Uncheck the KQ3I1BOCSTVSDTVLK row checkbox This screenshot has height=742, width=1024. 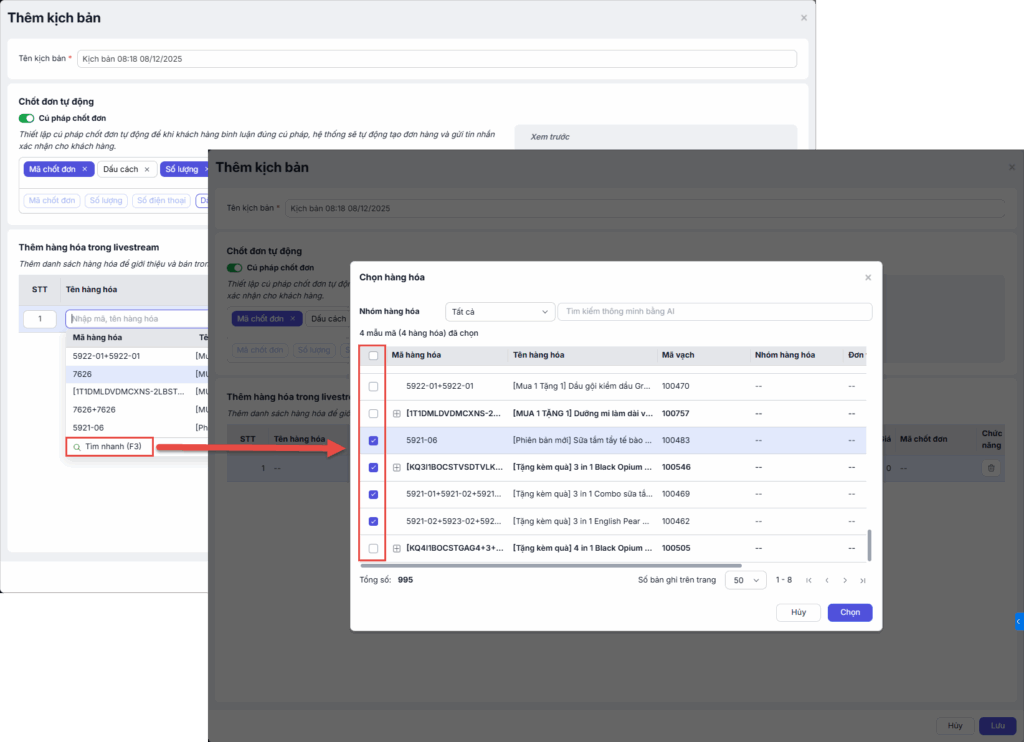[x=374, y=468]
